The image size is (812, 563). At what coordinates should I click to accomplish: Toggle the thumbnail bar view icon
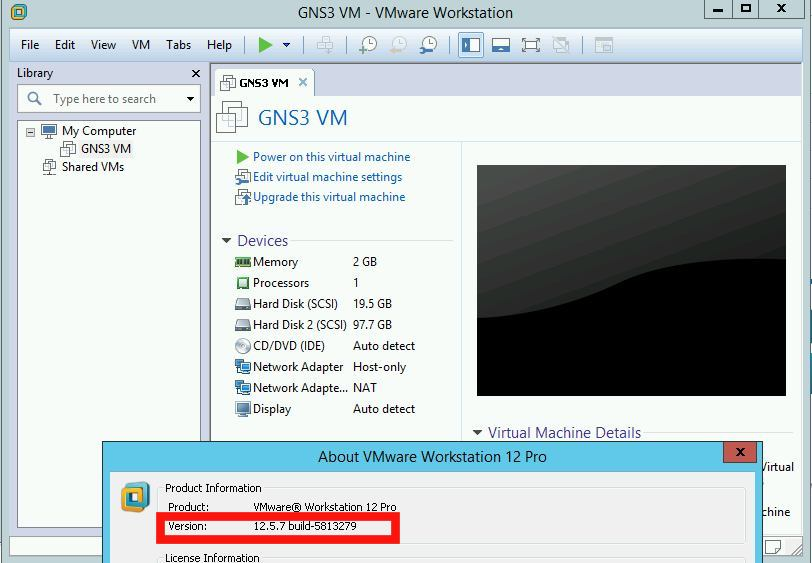[501, 45]
